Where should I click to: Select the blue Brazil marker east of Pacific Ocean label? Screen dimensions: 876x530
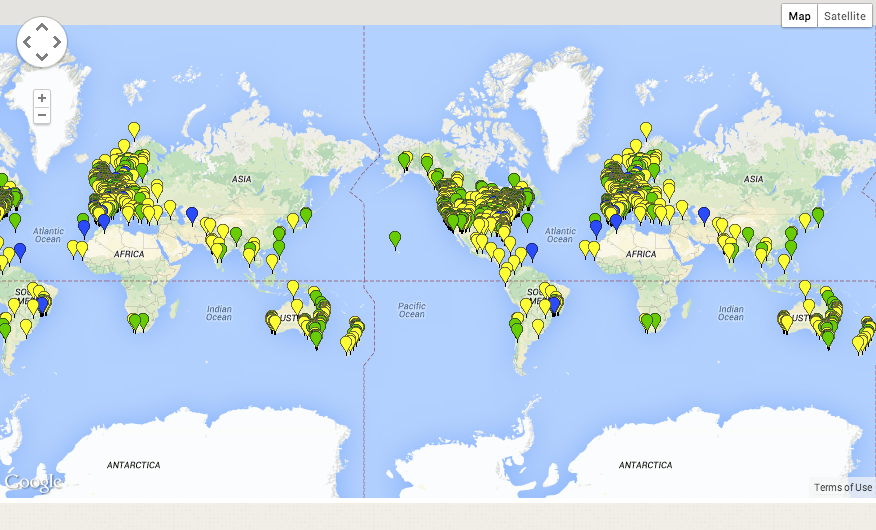point(554,303)
